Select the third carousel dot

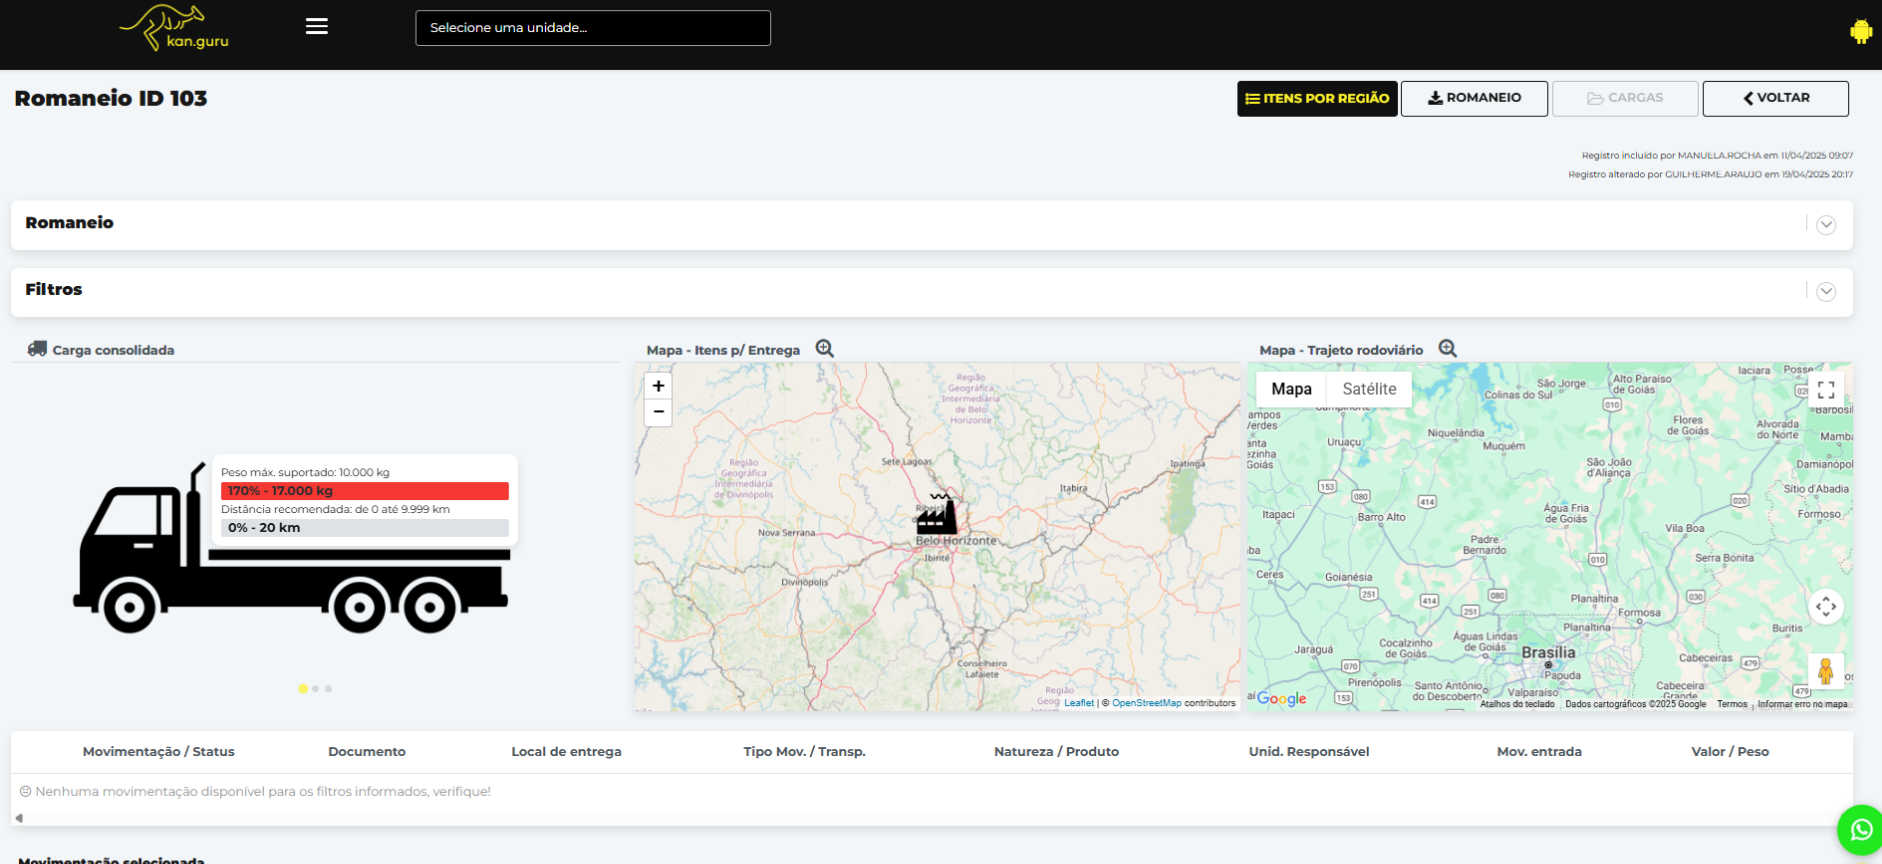[x=328, y=688]
